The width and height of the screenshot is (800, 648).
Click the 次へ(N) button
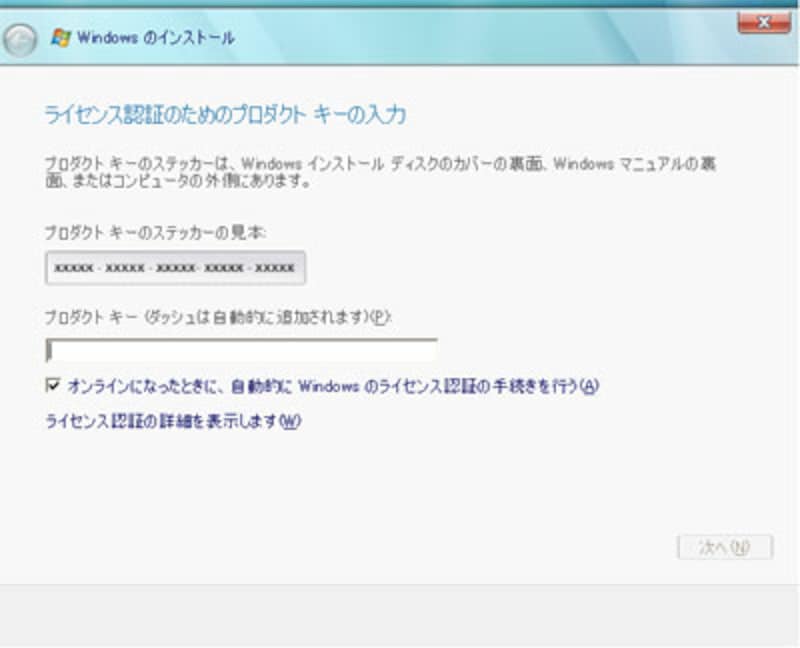point(724,547)
